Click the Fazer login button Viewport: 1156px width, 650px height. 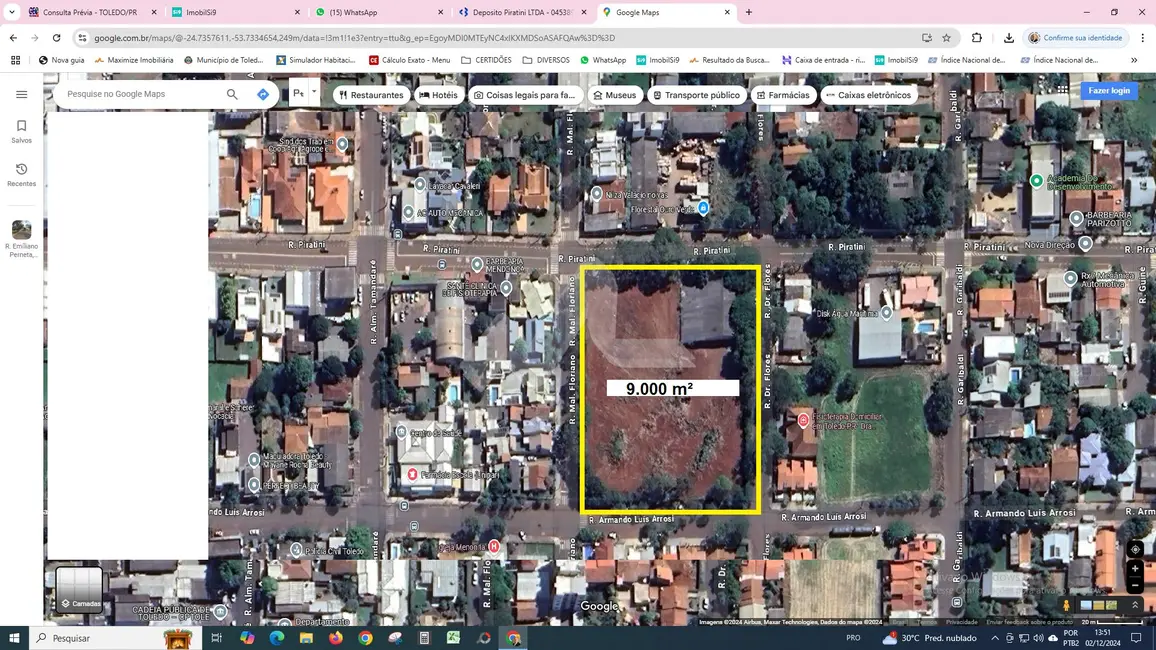[x=1108, y=91]
